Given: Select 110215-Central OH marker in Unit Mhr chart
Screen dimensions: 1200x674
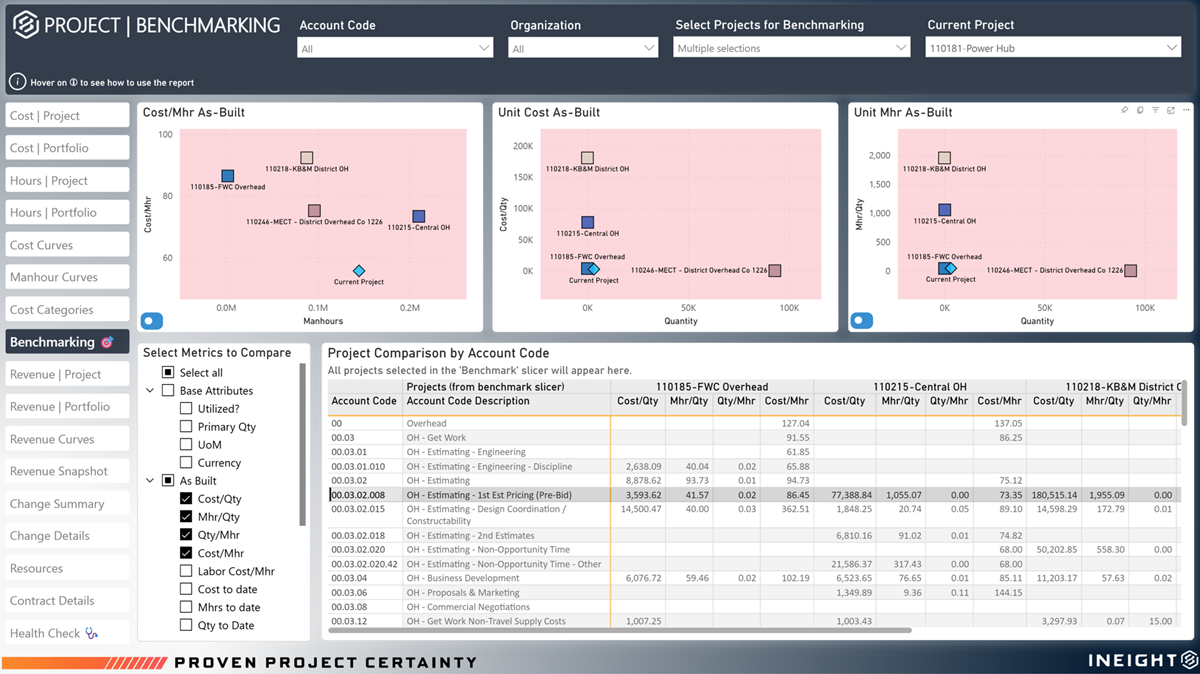Looking at the screenshot, I should click(x=944, y=210).
